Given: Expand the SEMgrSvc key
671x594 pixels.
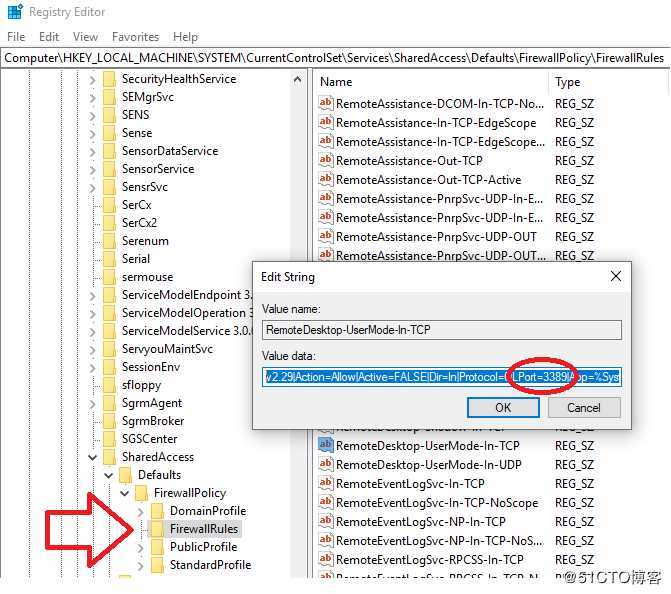Looking at the screenshot, I should coord(92,97).
